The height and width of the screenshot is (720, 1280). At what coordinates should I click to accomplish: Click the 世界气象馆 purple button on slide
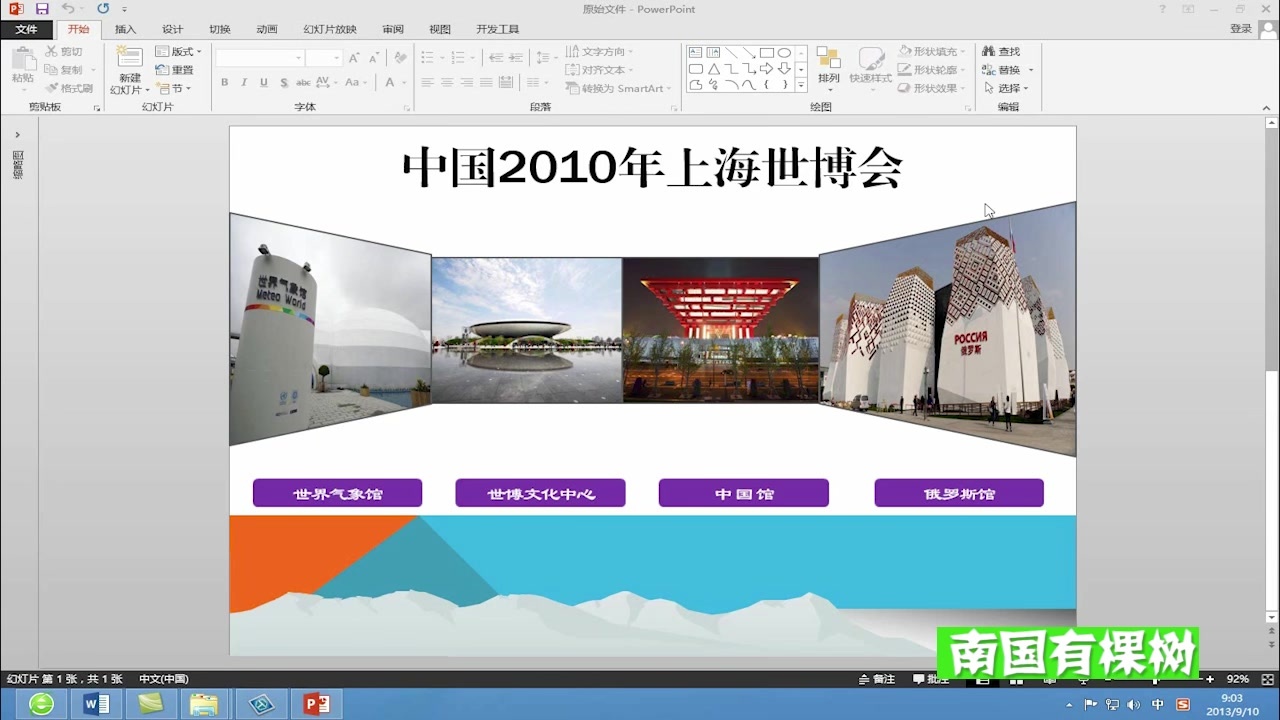(337, 493)
